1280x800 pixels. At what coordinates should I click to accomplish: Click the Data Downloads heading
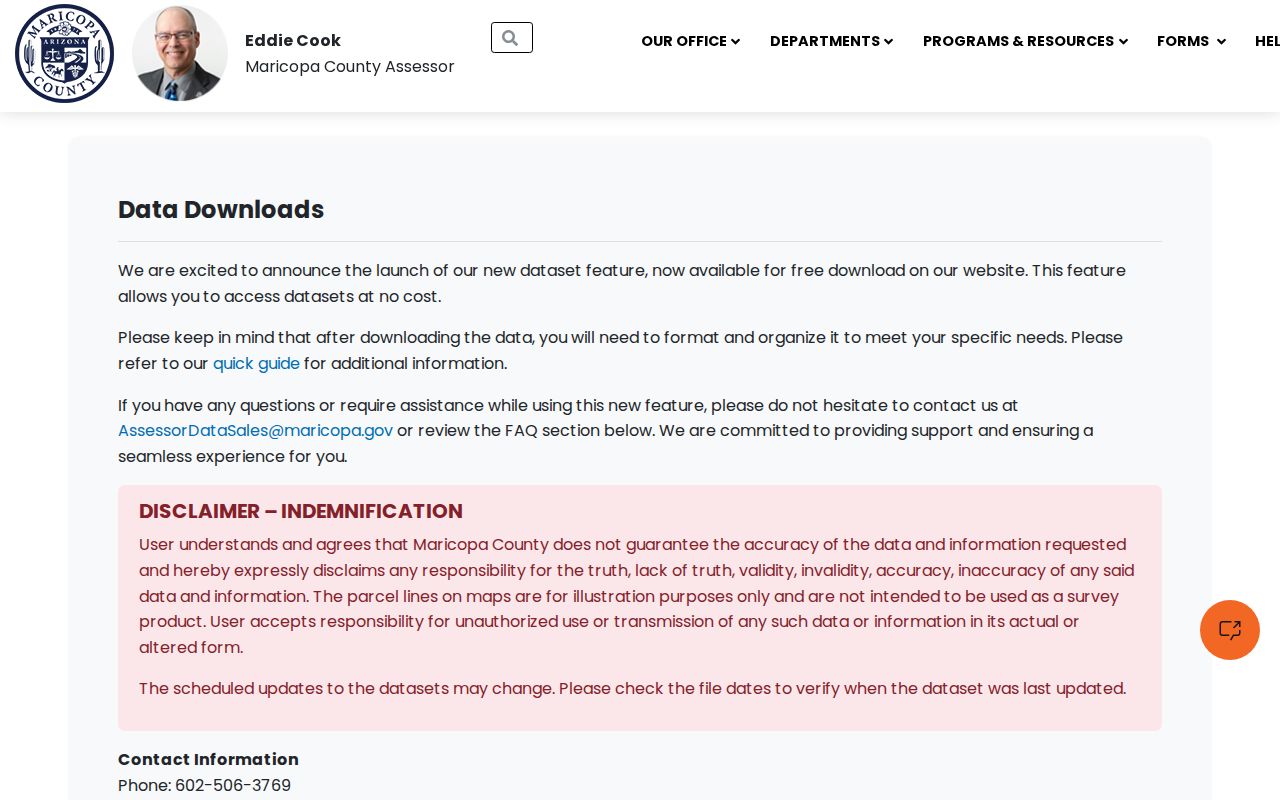point(221,209)
